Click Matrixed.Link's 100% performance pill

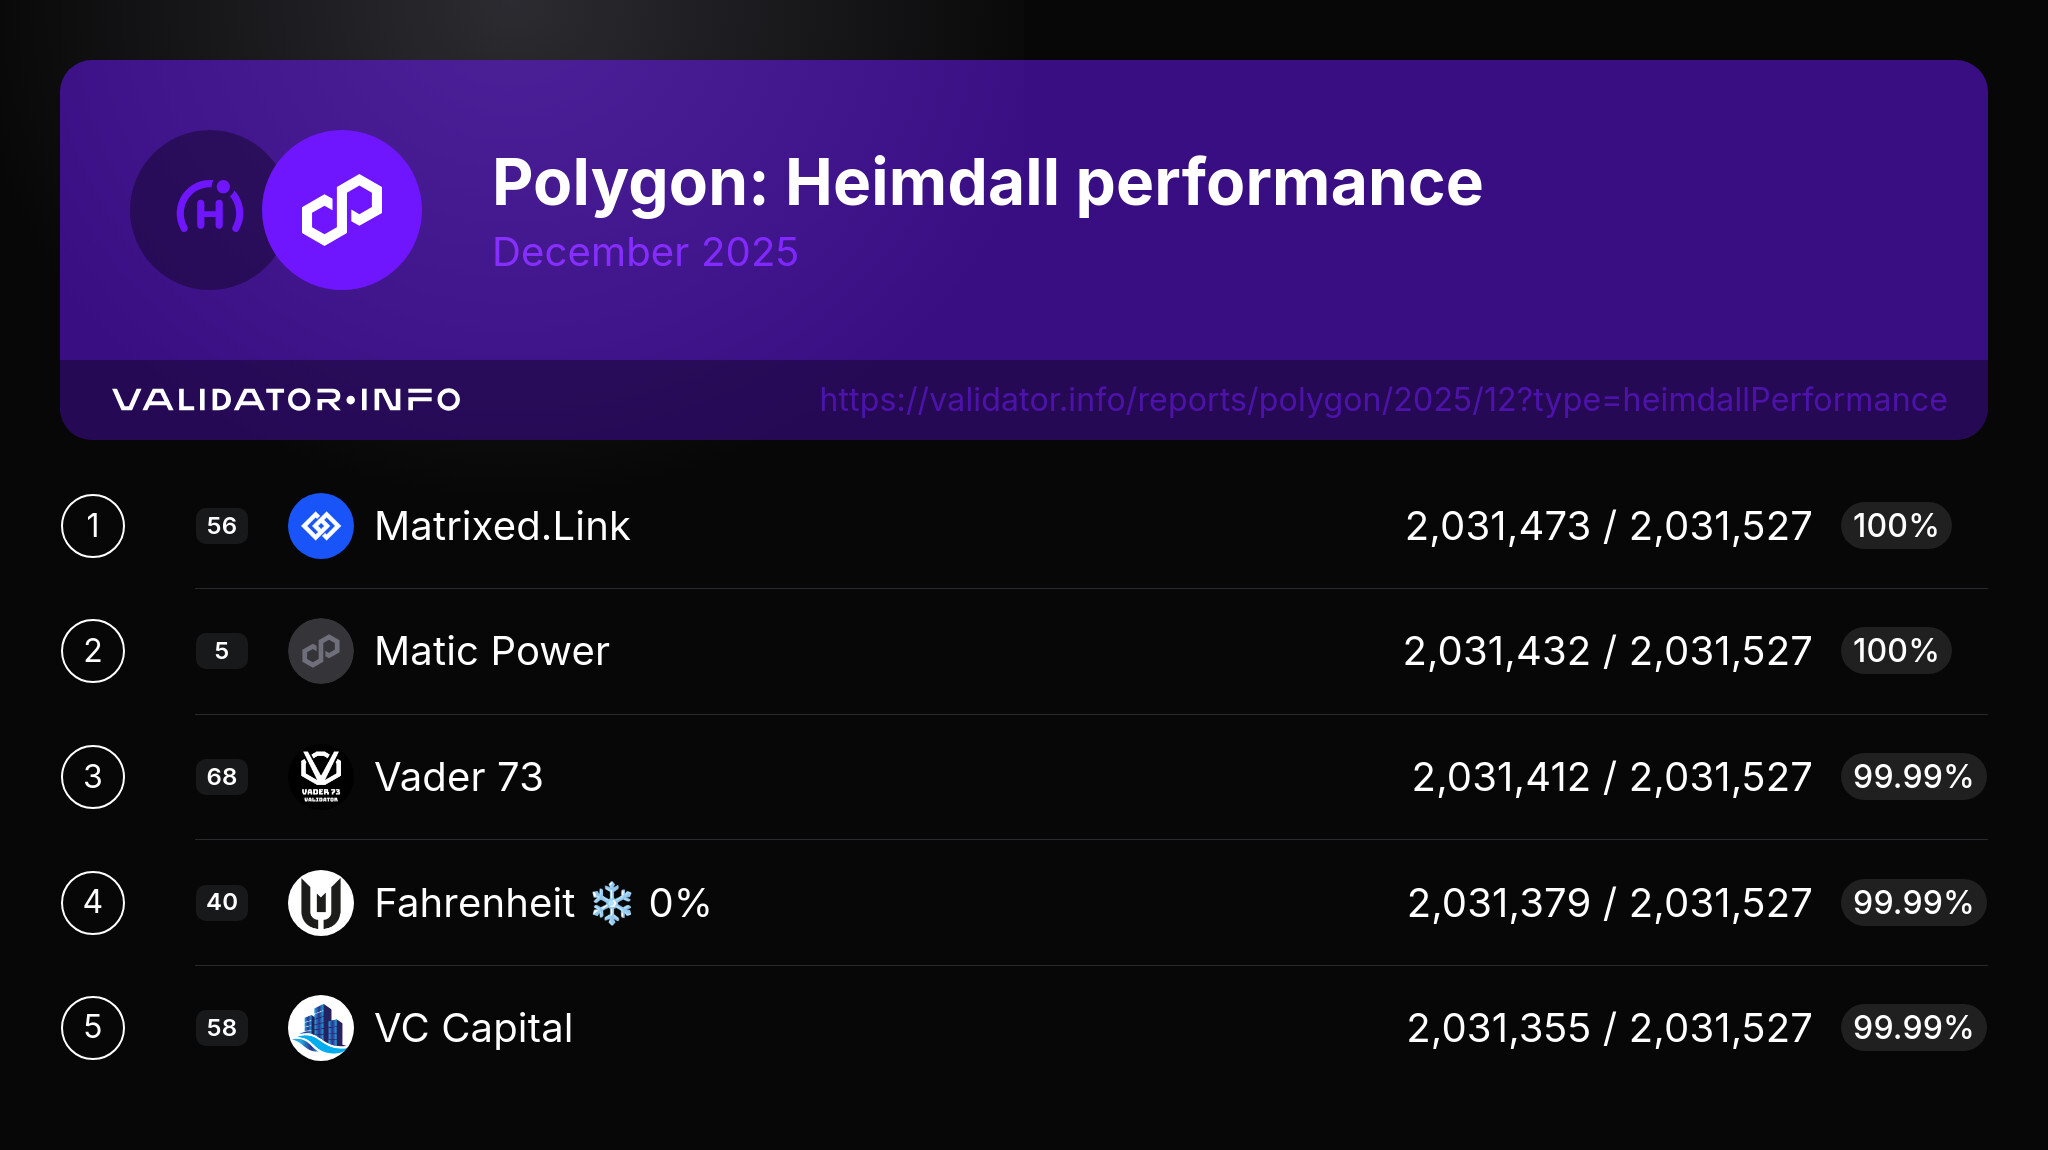(1895, 526)
